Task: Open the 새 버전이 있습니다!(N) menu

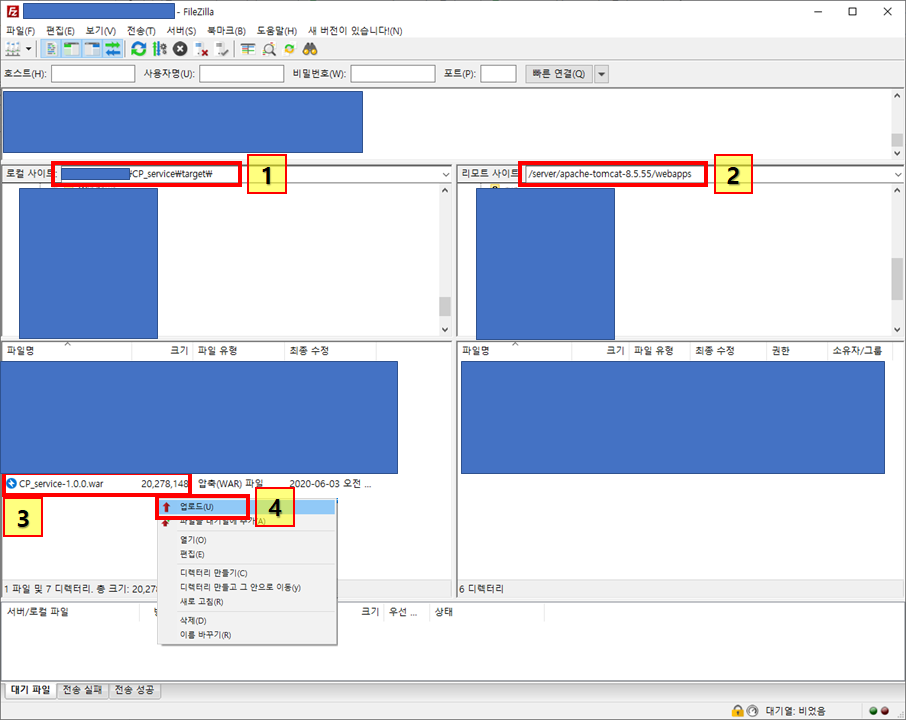Action: click(x=355, y=31)
